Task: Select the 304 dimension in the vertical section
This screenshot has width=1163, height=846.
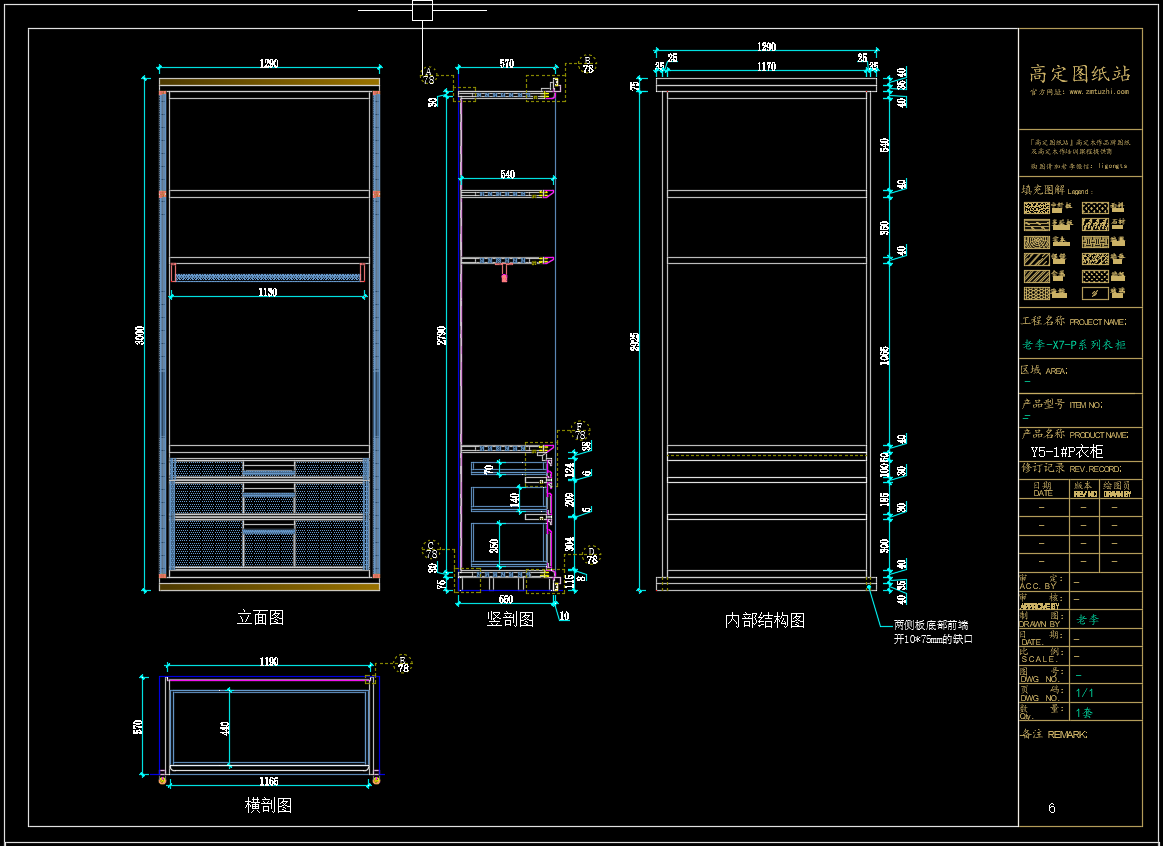Action: click(x=570, y=544)
